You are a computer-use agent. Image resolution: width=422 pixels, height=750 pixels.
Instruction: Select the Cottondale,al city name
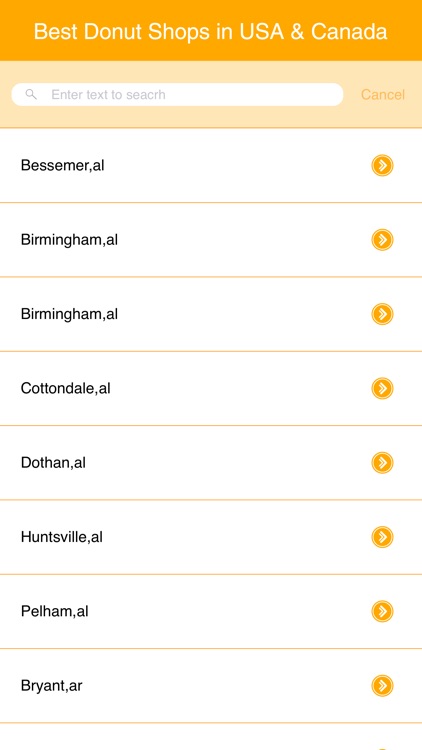(66, 388)
